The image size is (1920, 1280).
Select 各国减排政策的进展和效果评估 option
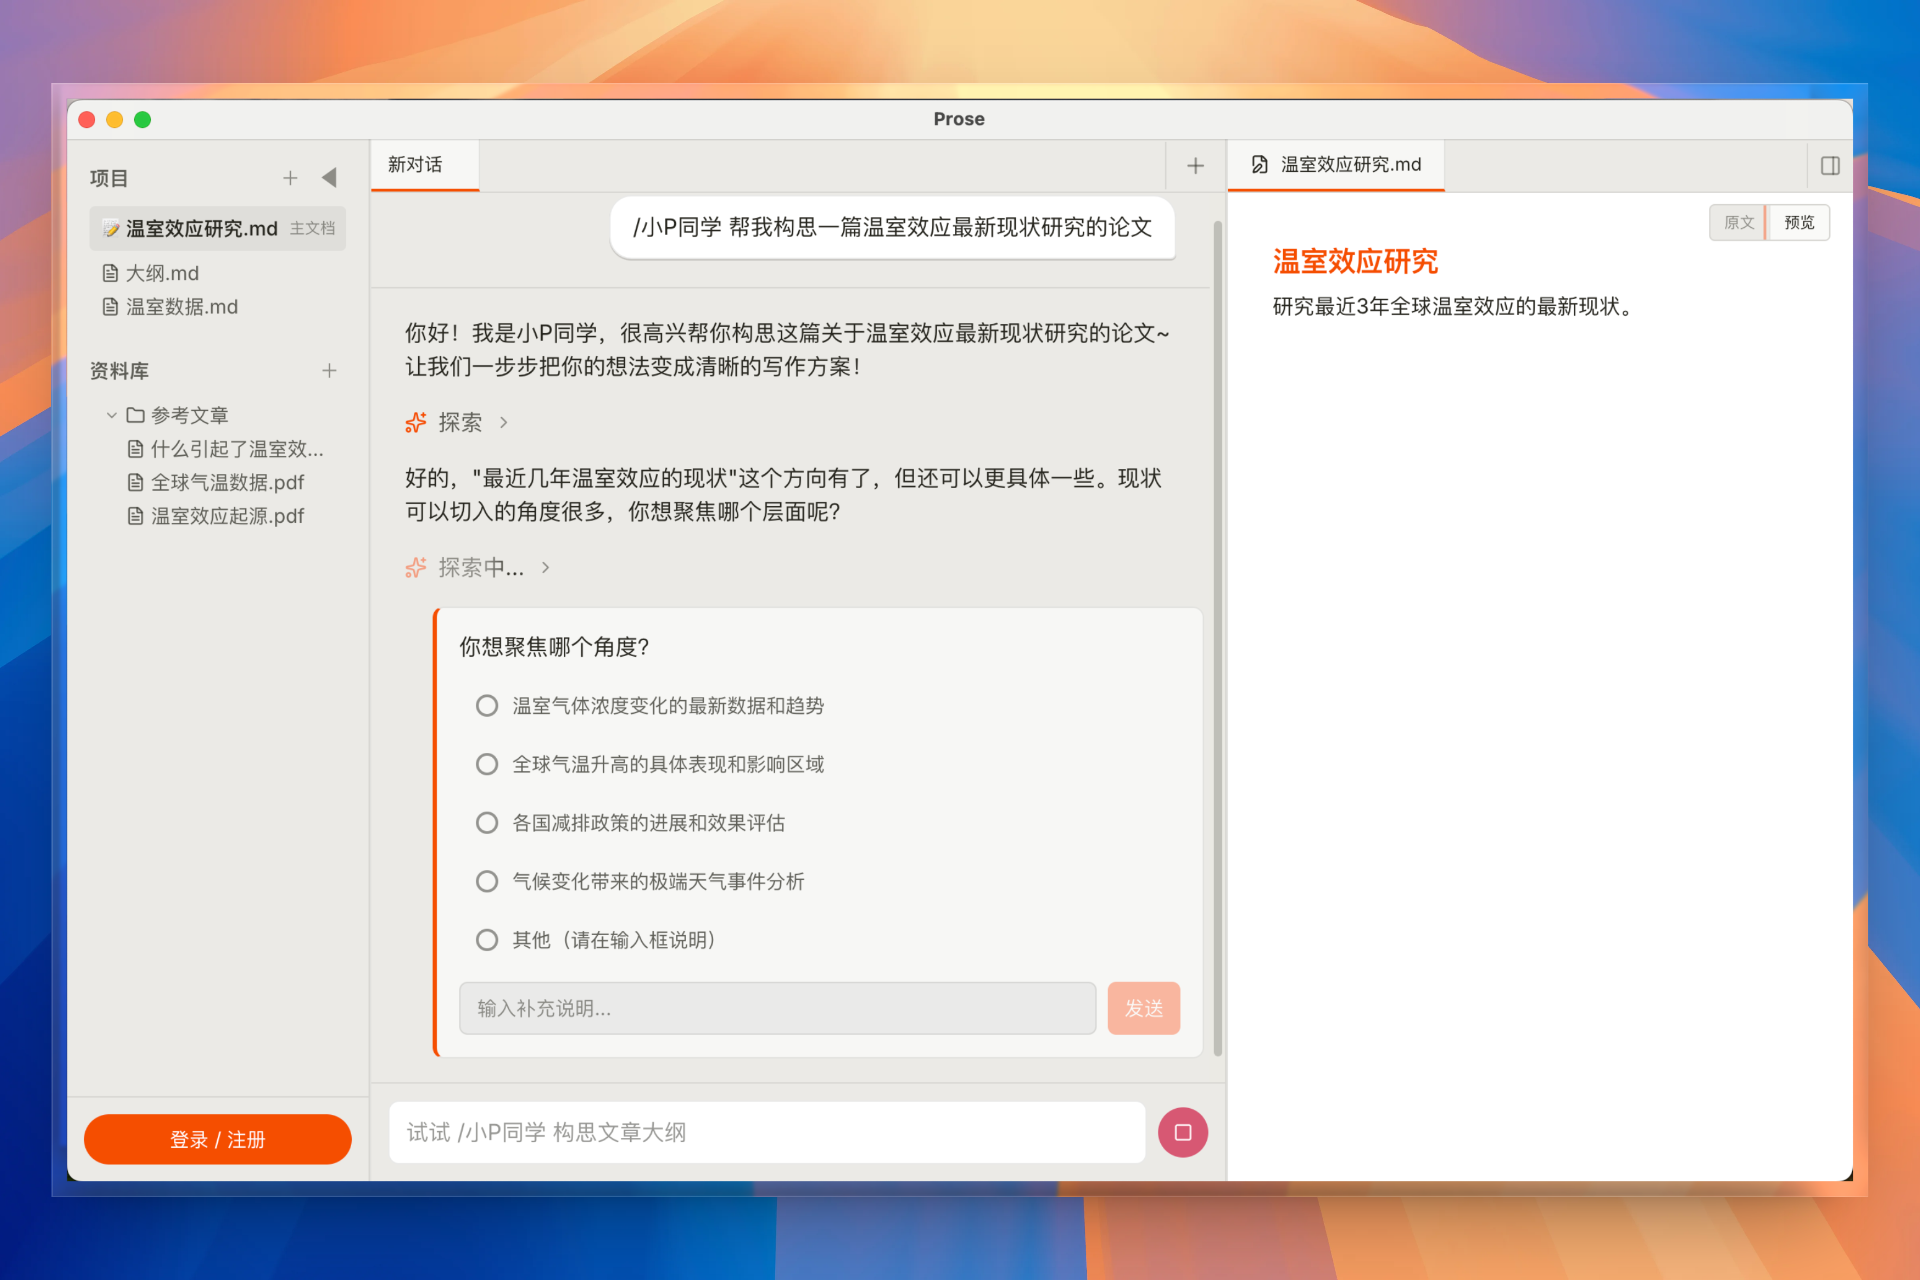[487, 823]
